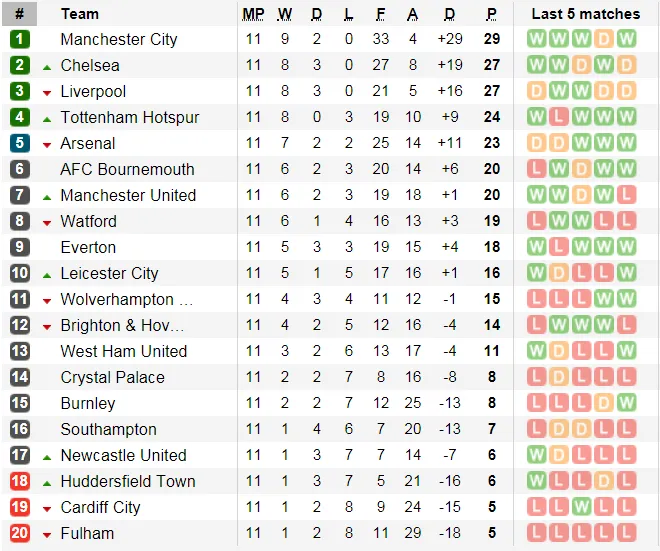Sort by points using P header
The image size is (660, 551).
491,14
